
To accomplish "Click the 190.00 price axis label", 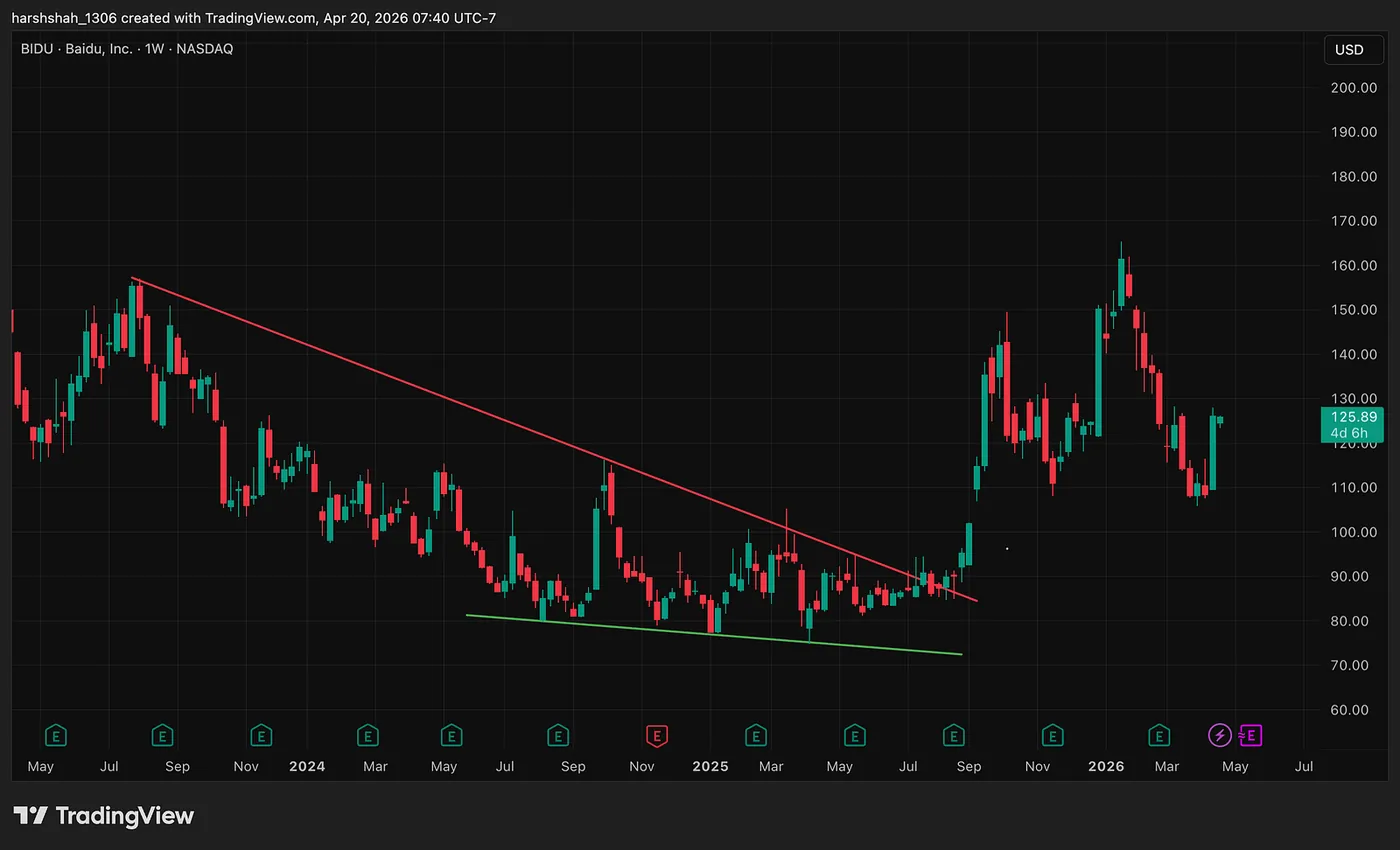I will tap(1353, 132).
